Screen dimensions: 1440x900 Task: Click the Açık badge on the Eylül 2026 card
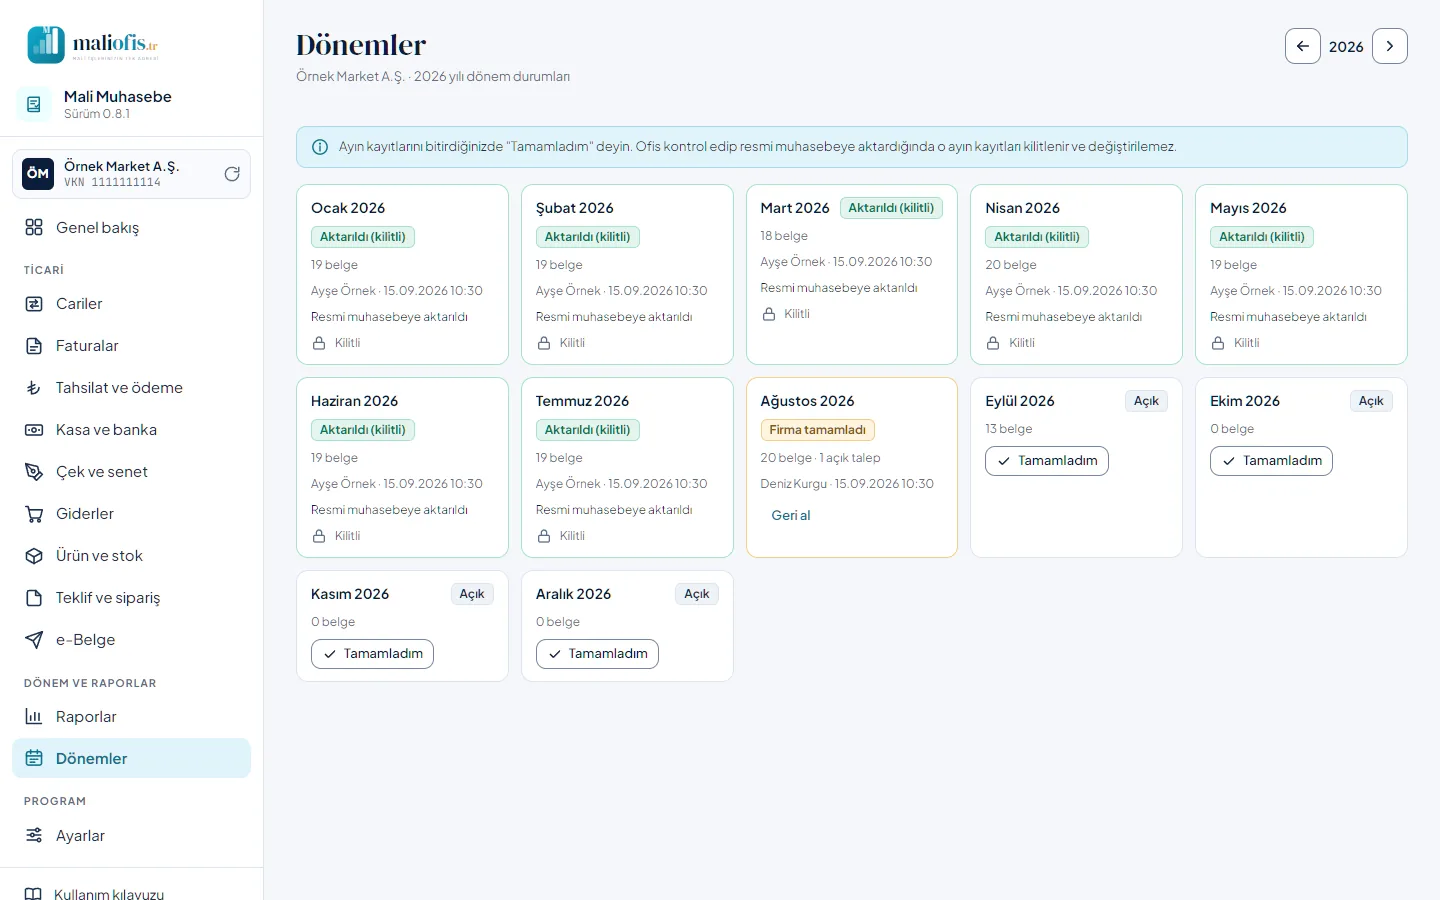[x=1146, y=401]
